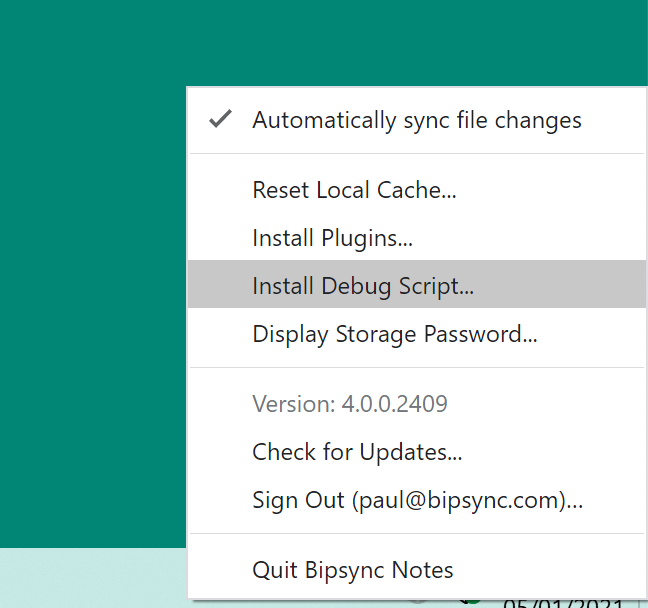The height and width of the screenshot is (608, 648).
Task: Choose Reset Local Cache menu entry
Action: click(x=417, y=190)
